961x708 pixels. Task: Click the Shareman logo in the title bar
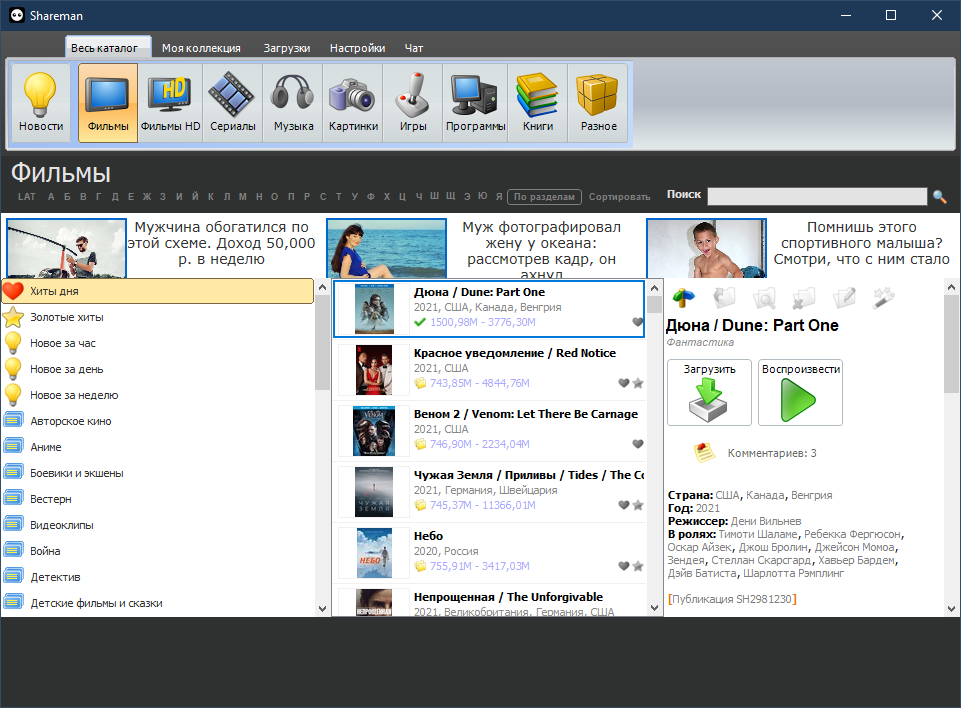[17, 15]
